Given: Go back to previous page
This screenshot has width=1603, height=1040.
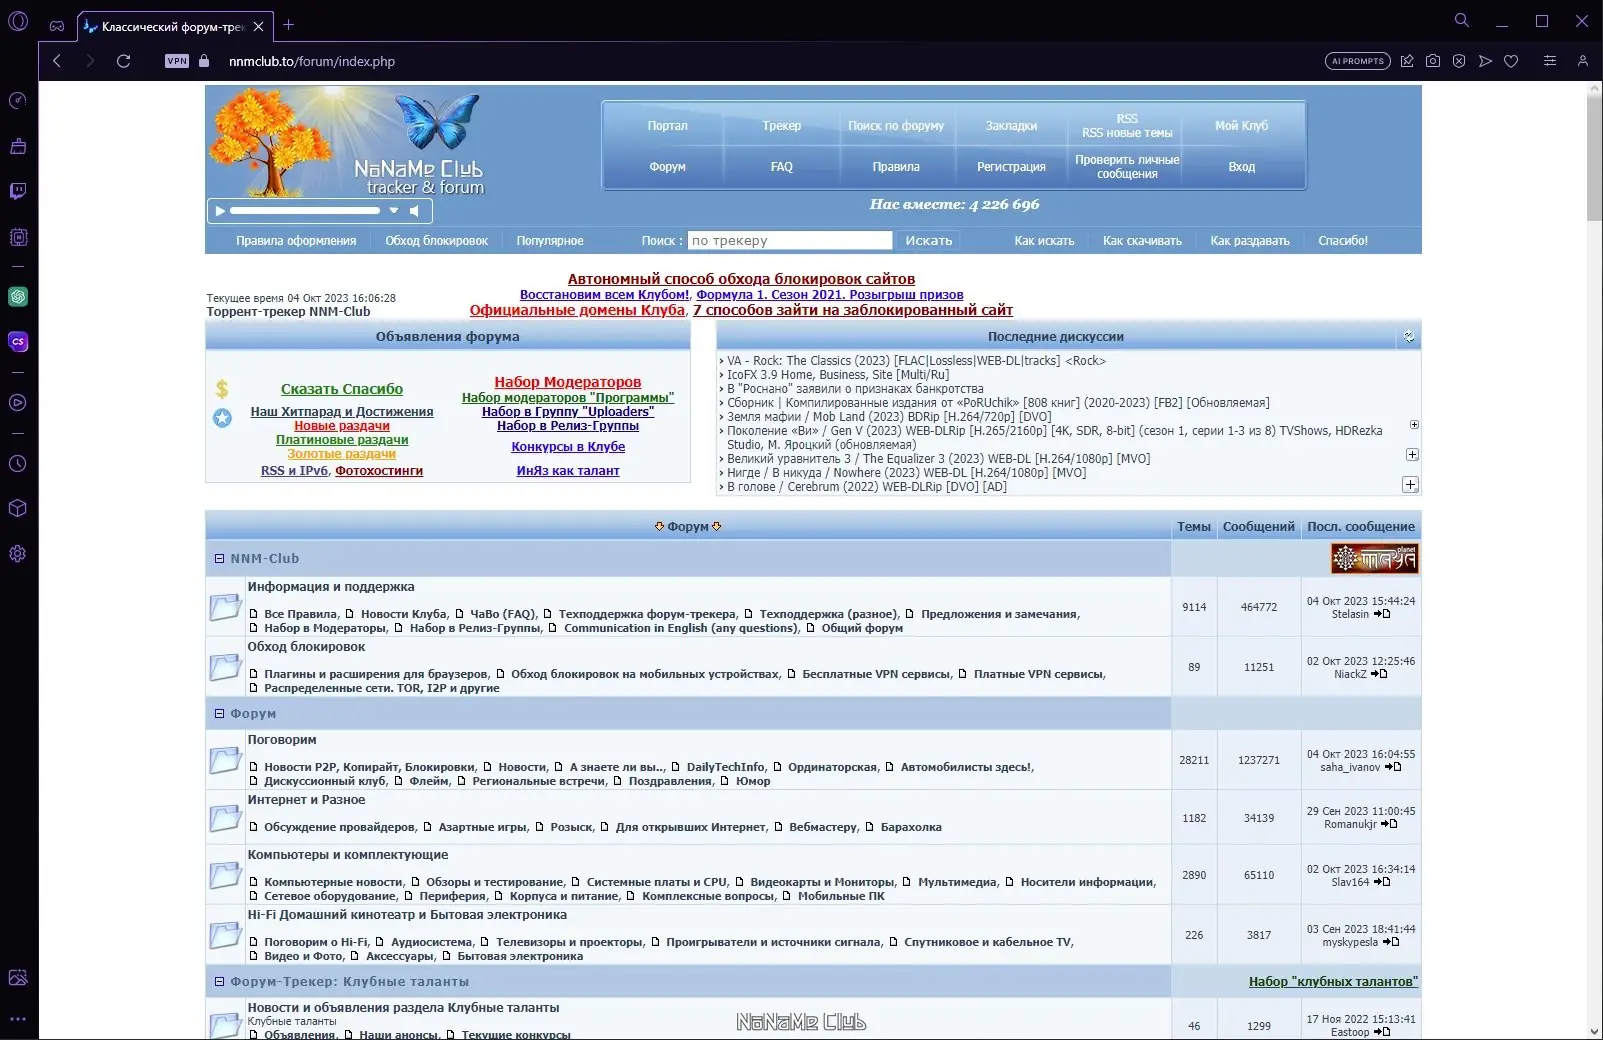Looking at the screenshot, I should 57,61.
